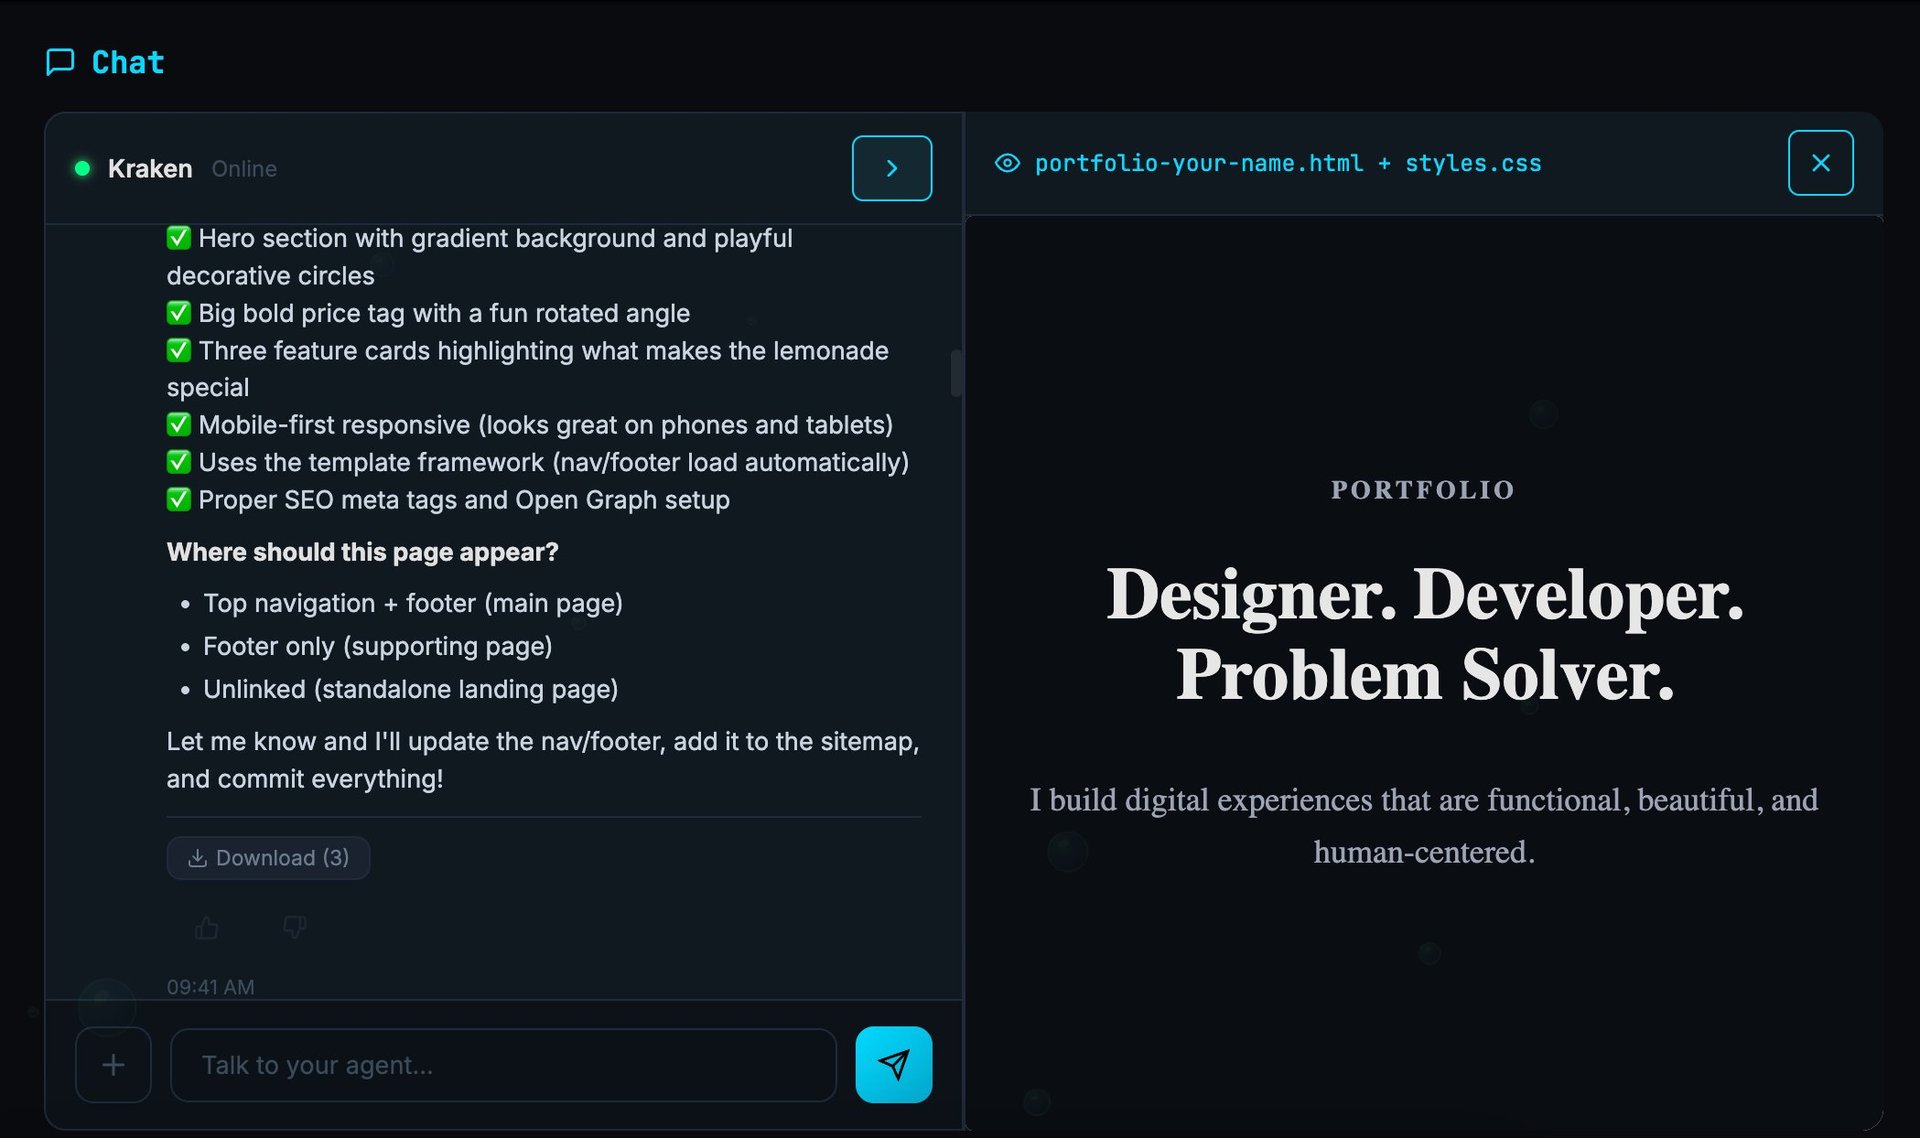1920x1138 pixels.
Task: Click the portfolio-your-name.html + styles.css filename
Action: (1288, 163)
